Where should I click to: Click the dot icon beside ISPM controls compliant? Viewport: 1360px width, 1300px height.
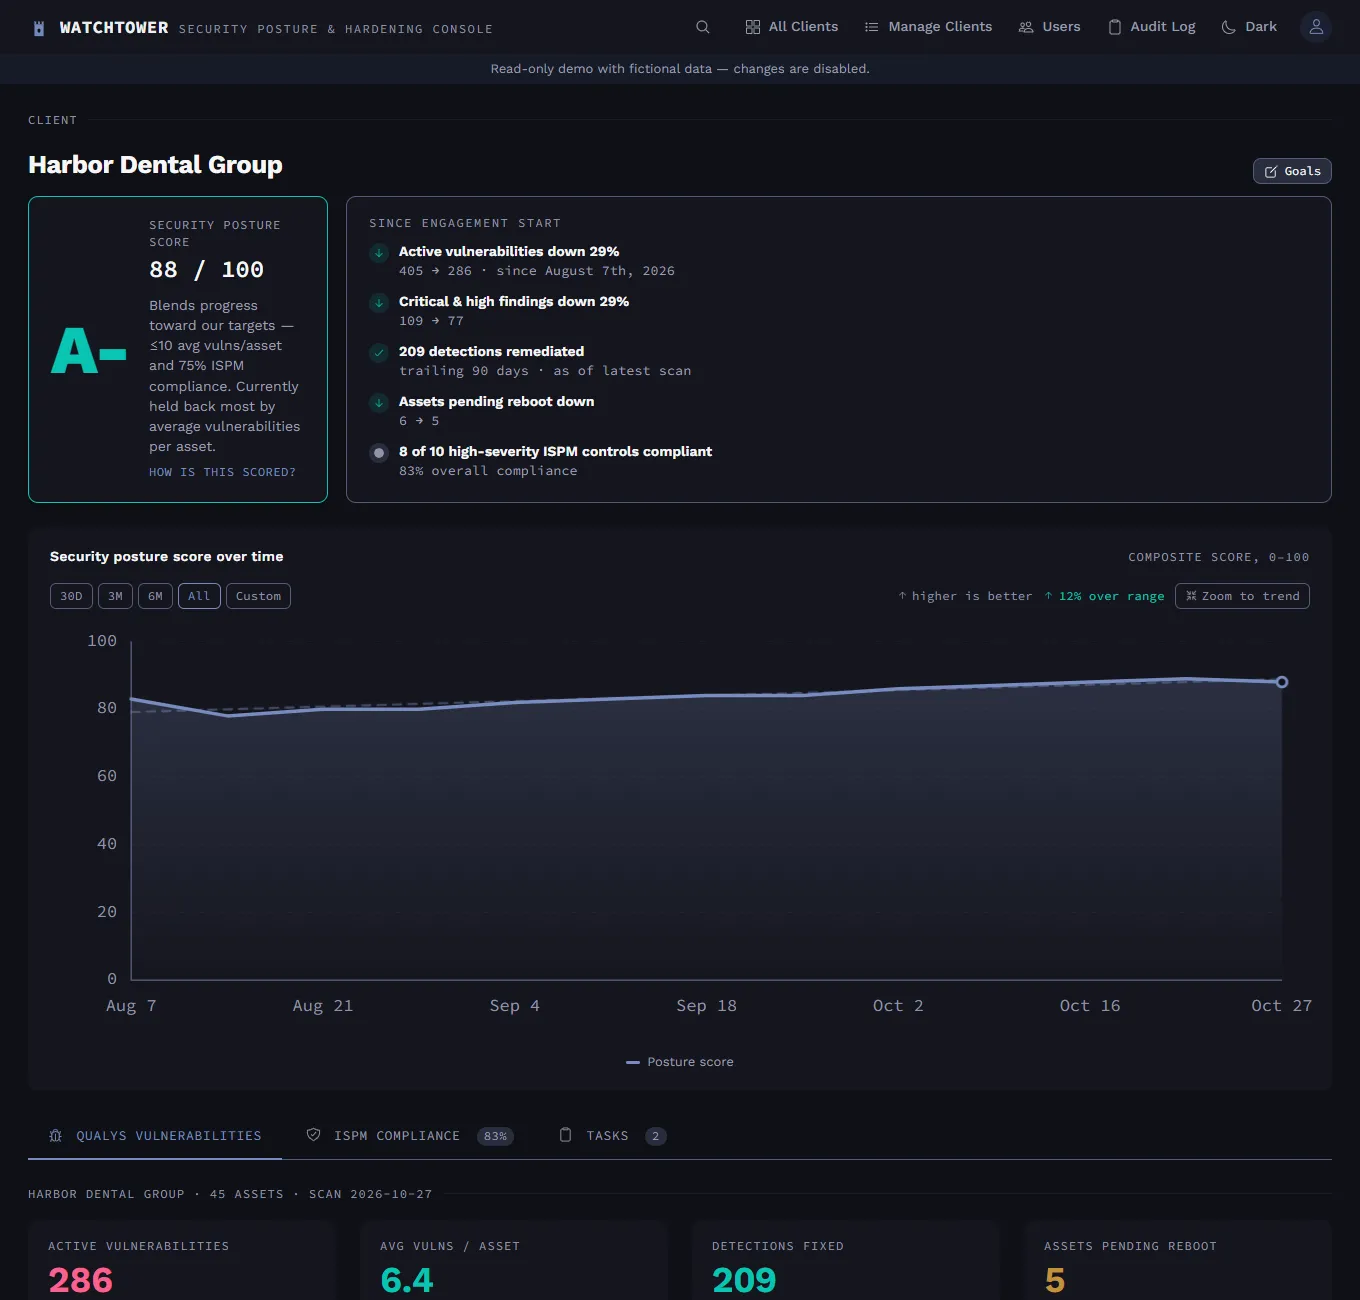pyautogui.click(x=379, y=453)
